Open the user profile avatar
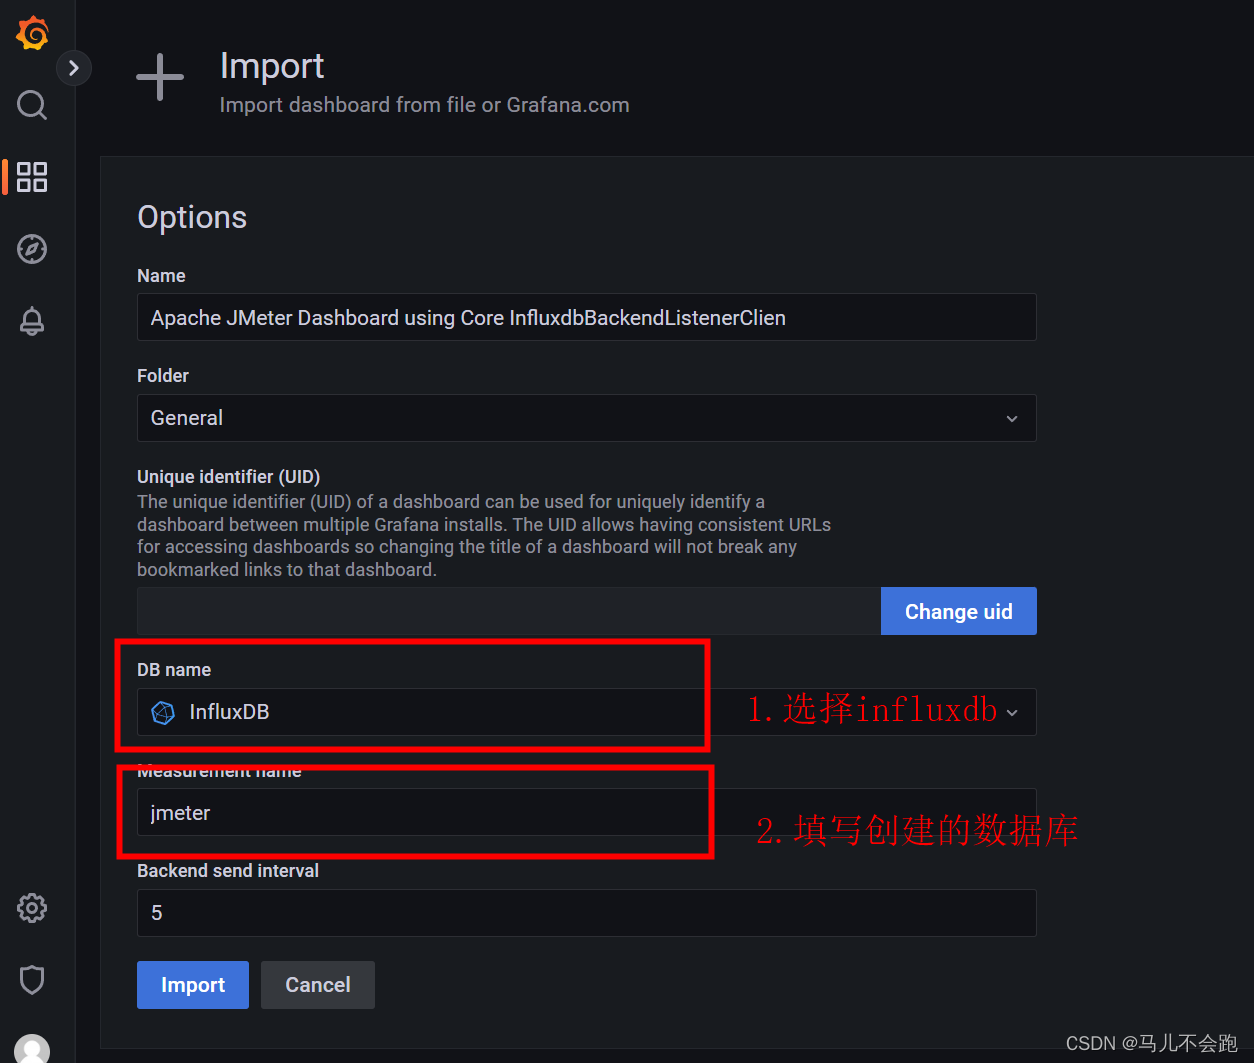The image size is (1254, 1063). pyautogui.click(x=32, y=1048)
